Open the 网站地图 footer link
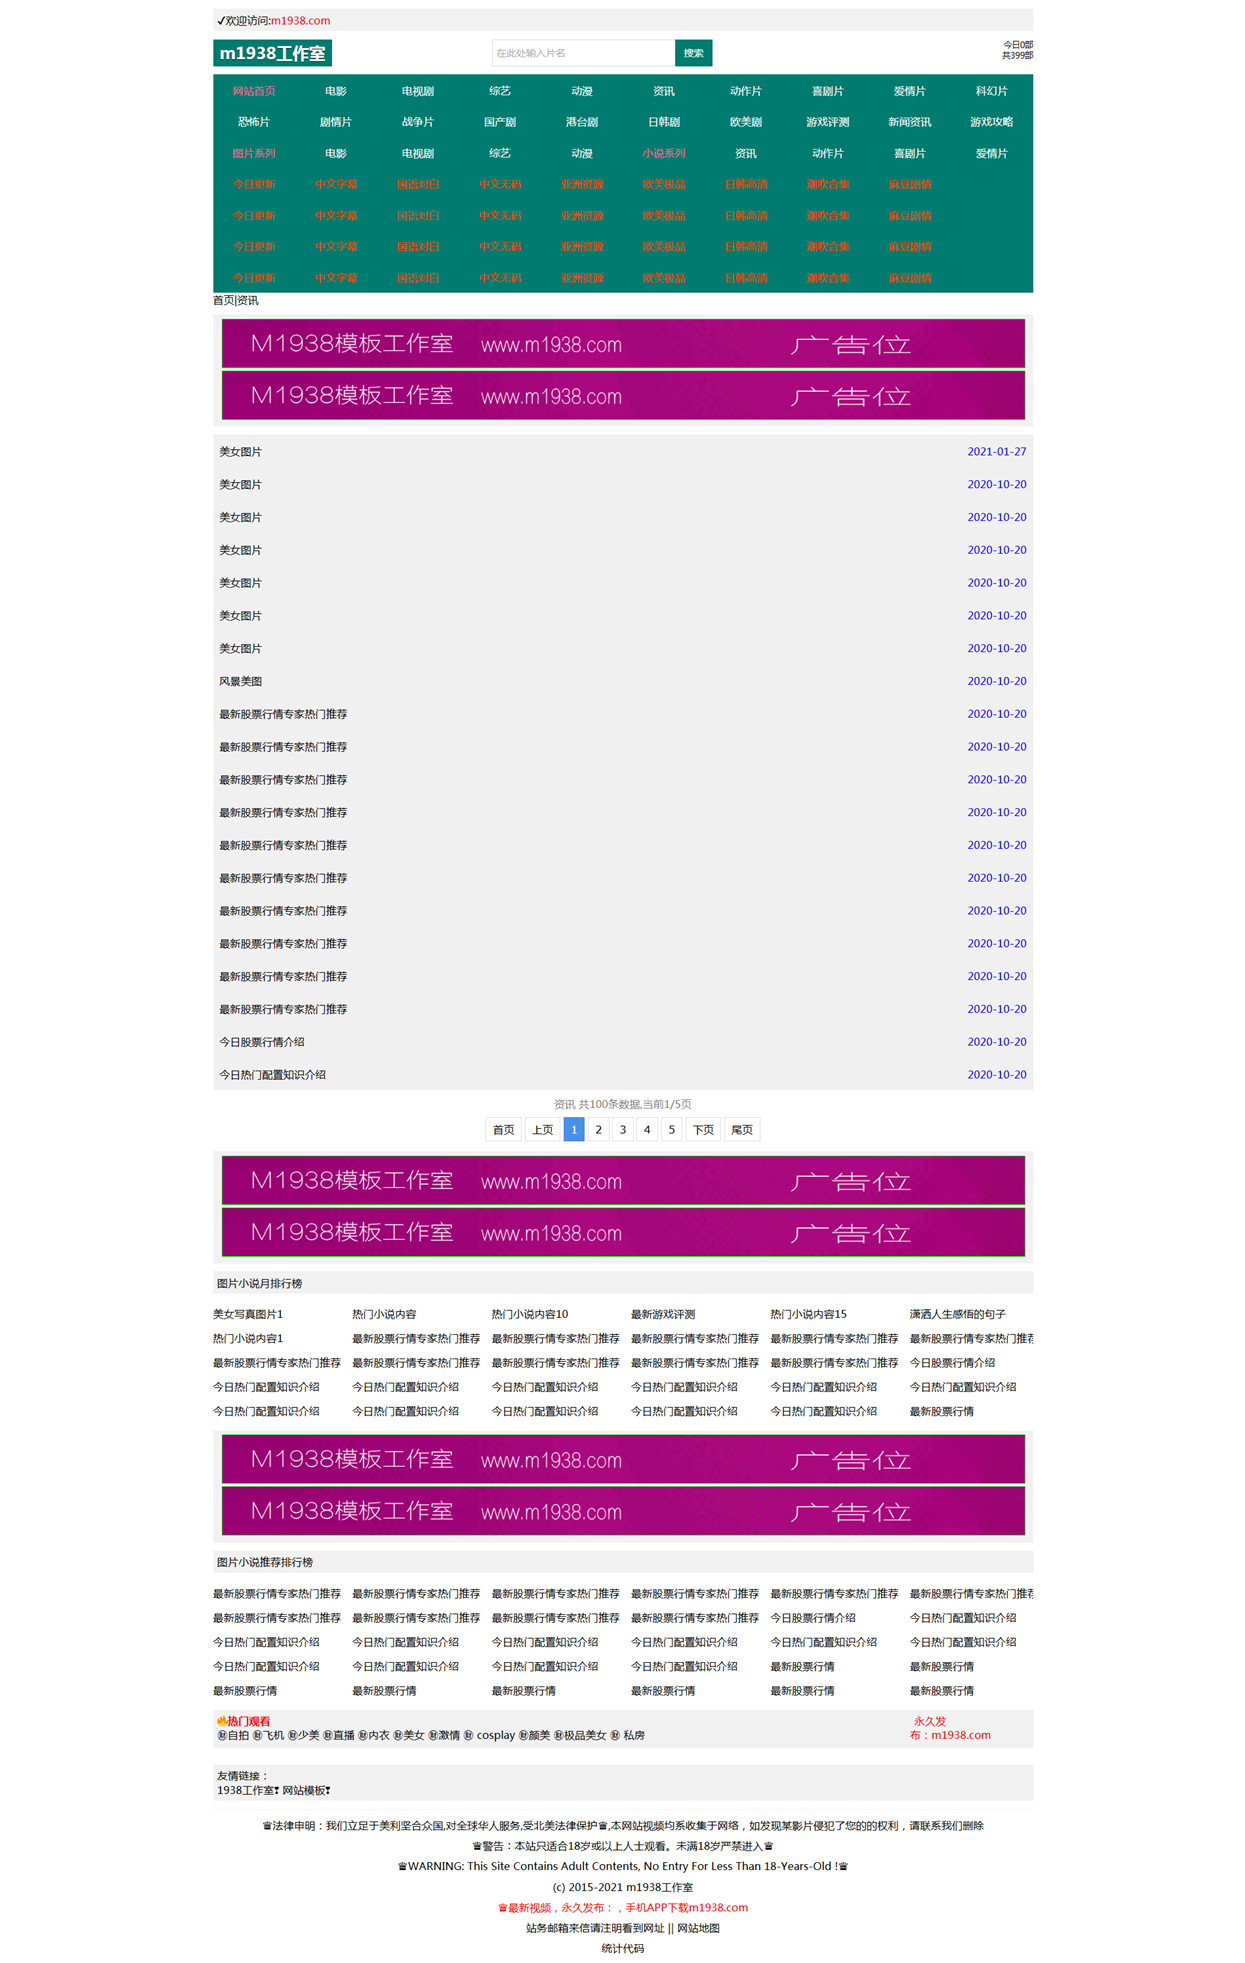Image resolution: width=1245 pixels, height=1963 pixels. [698, 1928]
